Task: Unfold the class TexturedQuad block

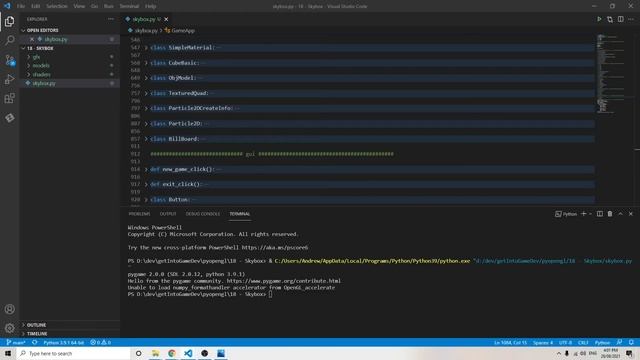Action: click(146, 93)
